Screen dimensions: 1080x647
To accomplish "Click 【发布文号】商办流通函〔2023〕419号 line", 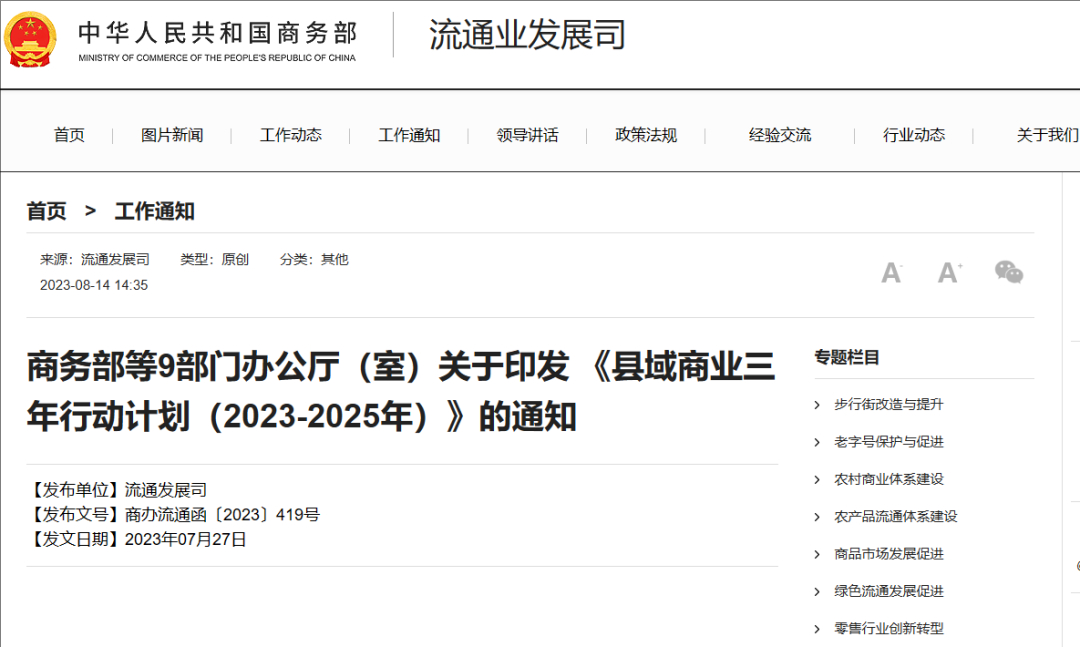I will click(174, 515).
